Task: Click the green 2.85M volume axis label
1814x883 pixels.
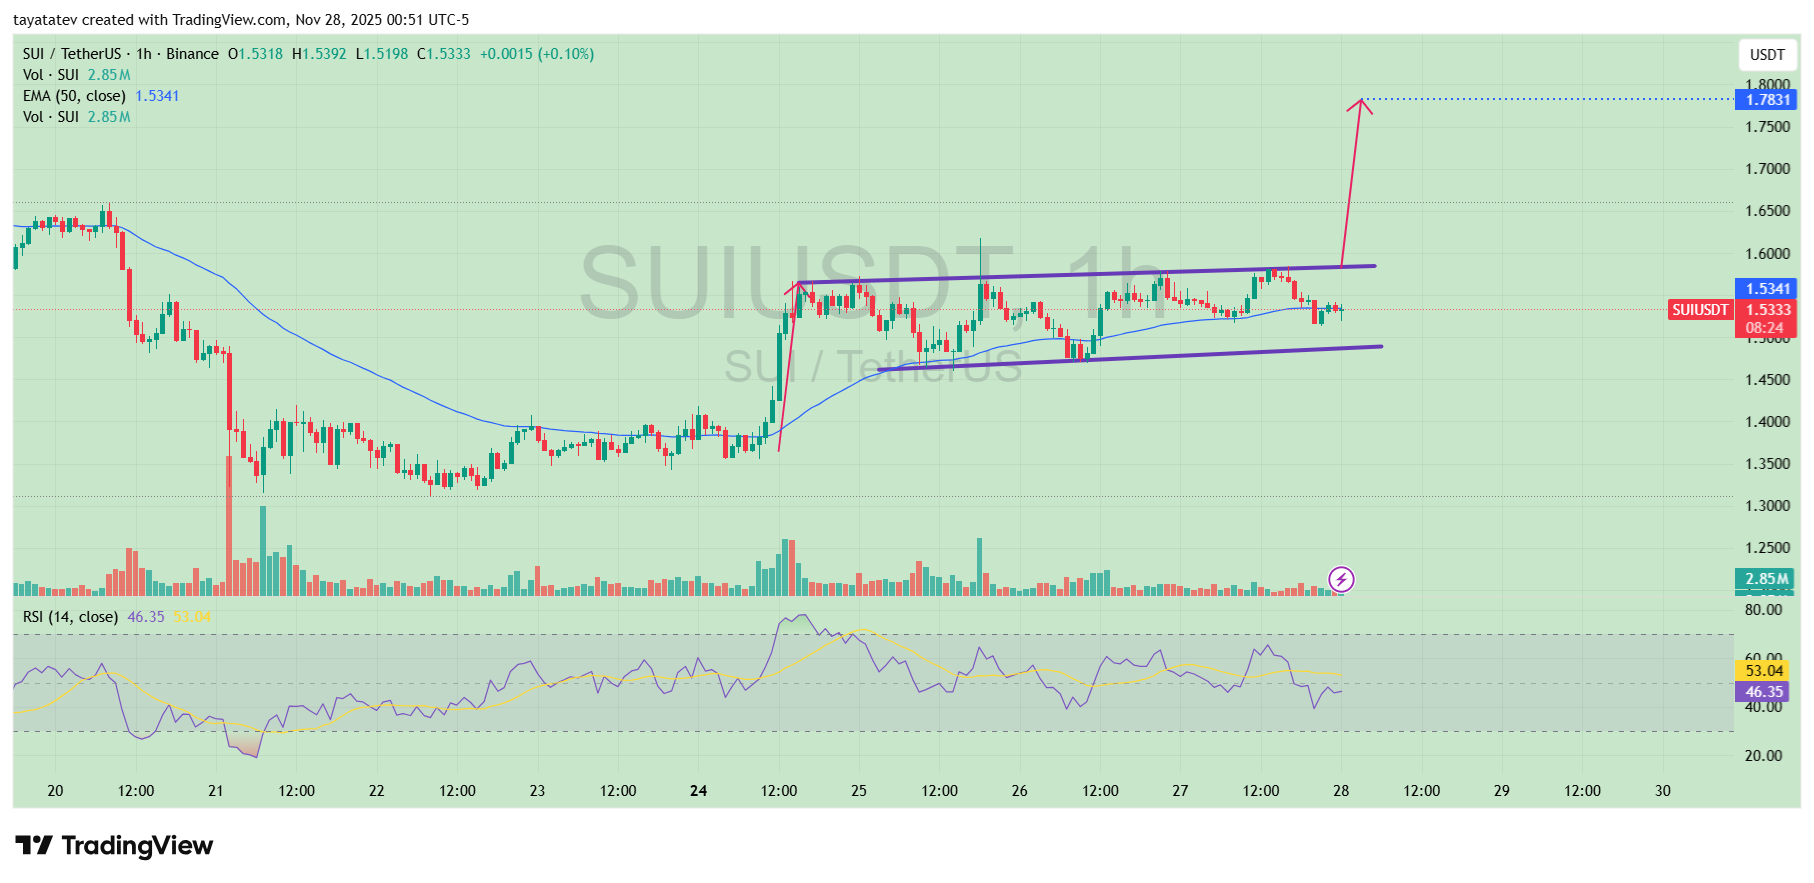Action: (x=1766, y=579)
